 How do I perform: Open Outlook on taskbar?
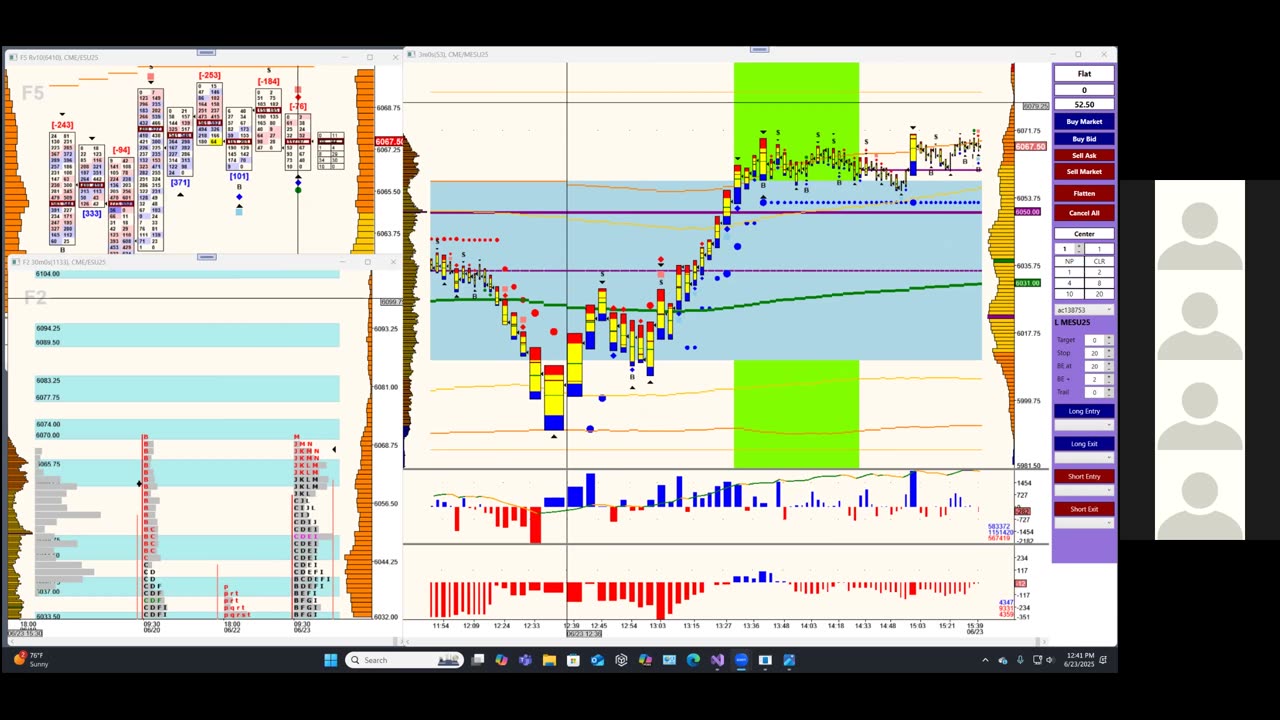[597, 660]
